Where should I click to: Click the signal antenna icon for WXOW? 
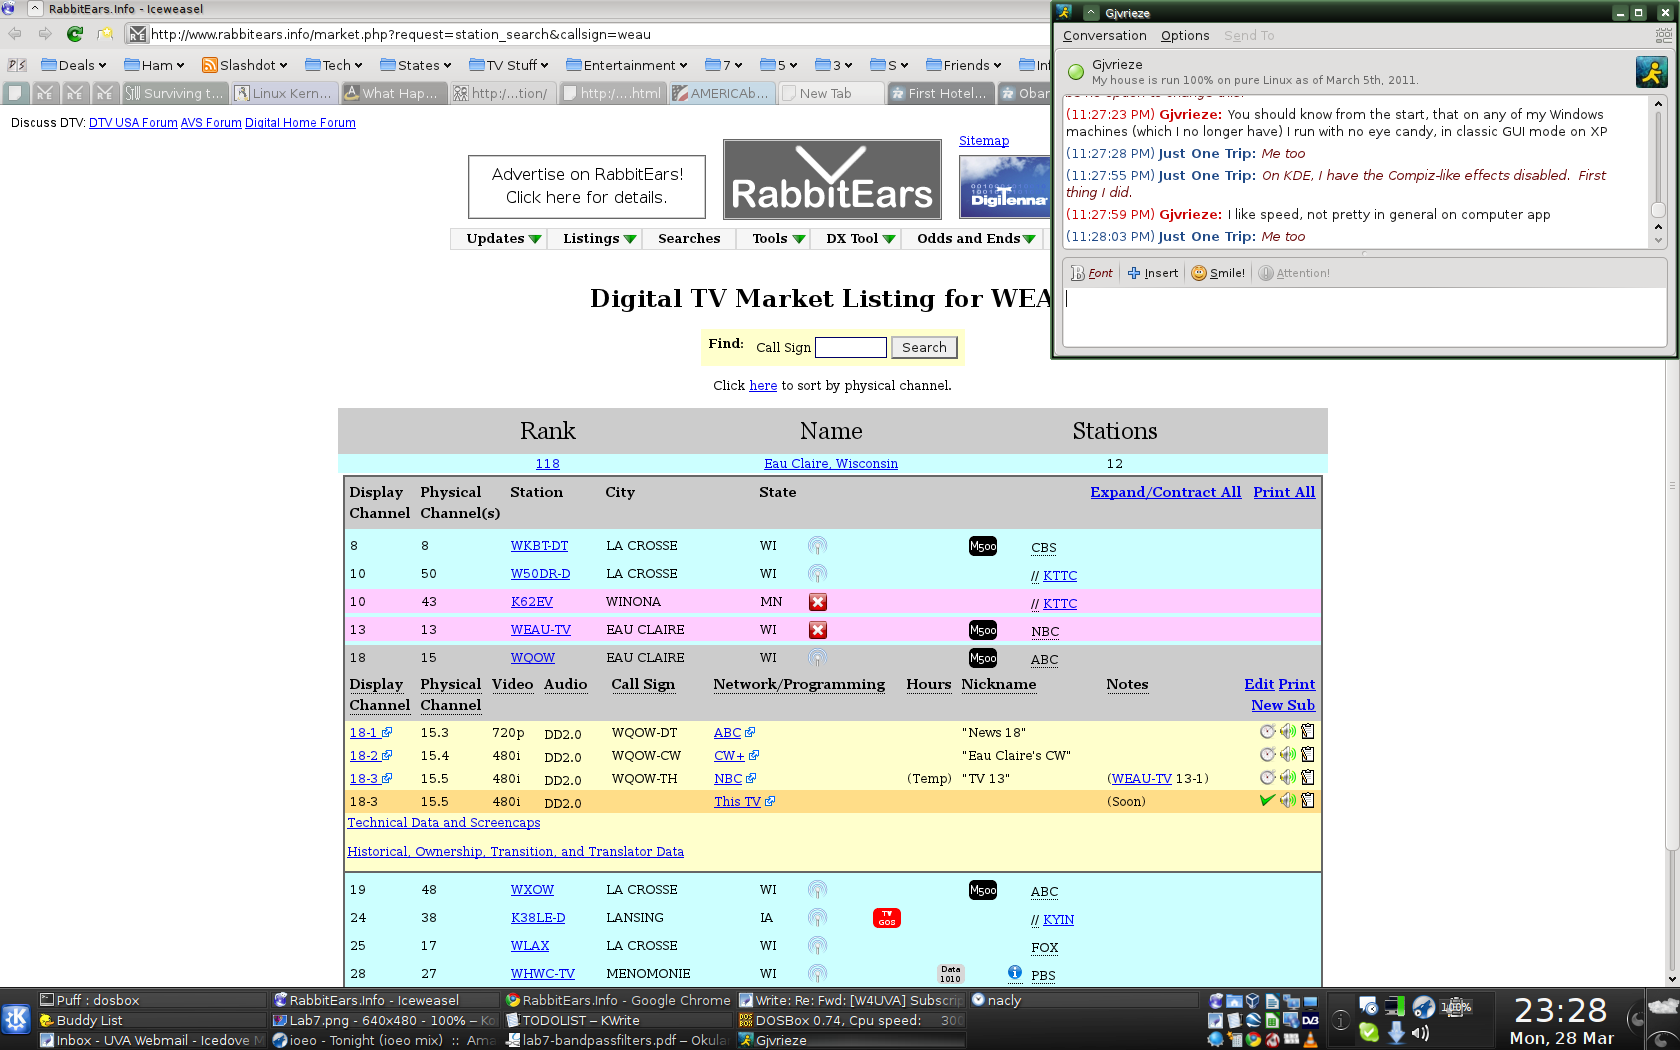click(x=817, y=890)
